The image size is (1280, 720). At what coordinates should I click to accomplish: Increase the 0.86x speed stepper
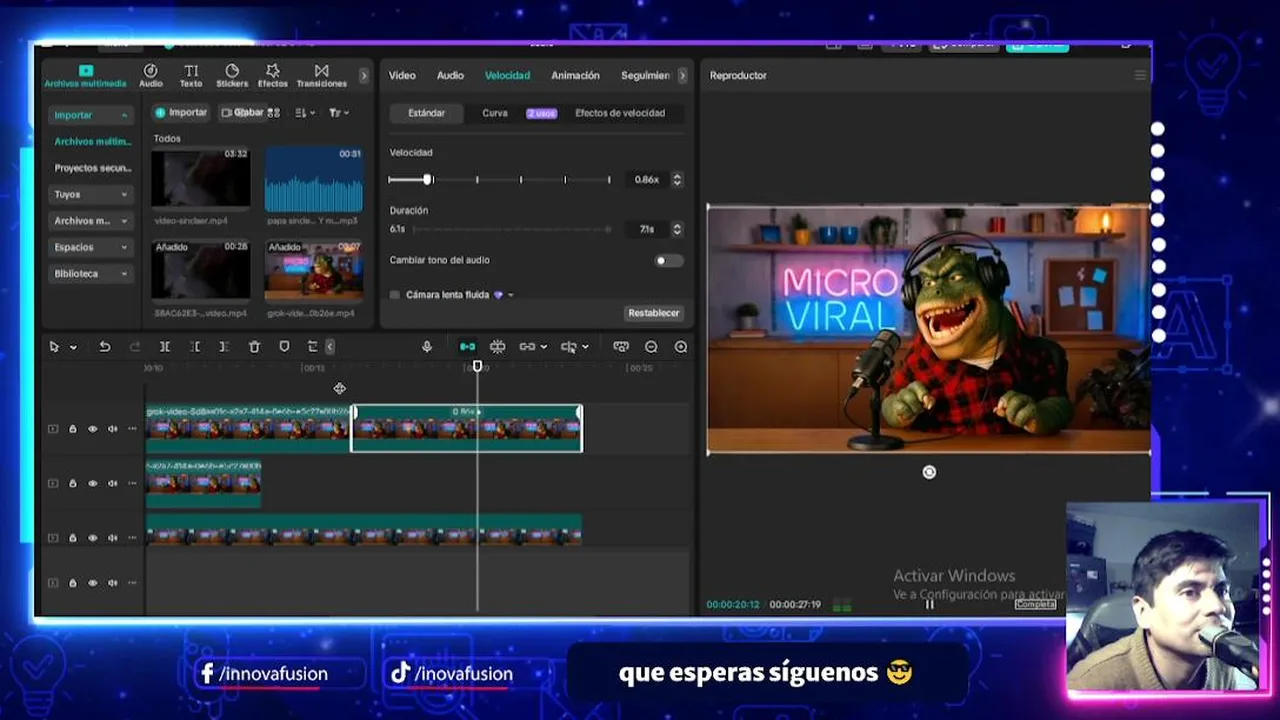[677, 176]
